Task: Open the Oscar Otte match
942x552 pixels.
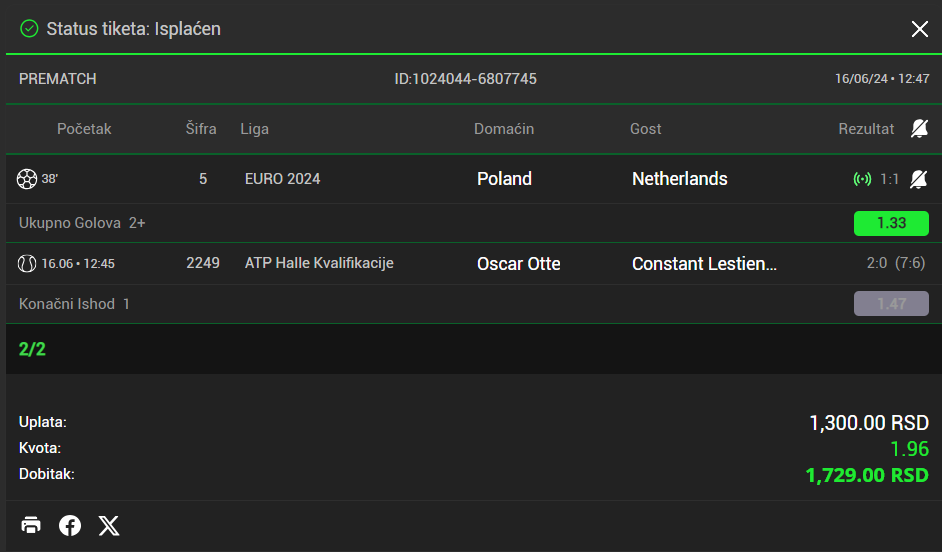Action: pyautogui.click(x=518, y=264)
